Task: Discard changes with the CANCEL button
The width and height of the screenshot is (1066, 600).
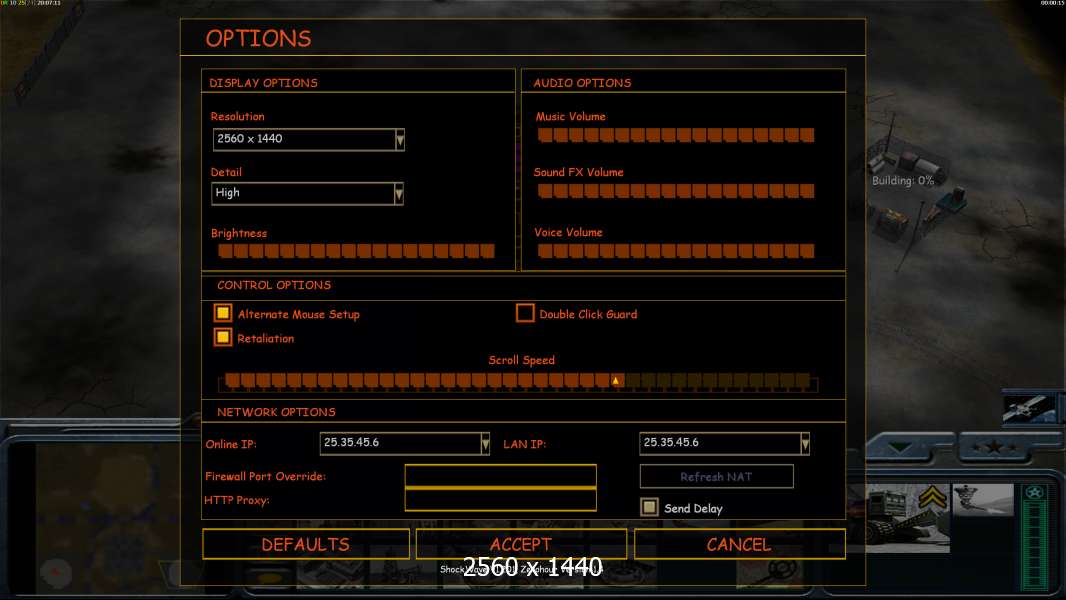Action: click(740, 544)
